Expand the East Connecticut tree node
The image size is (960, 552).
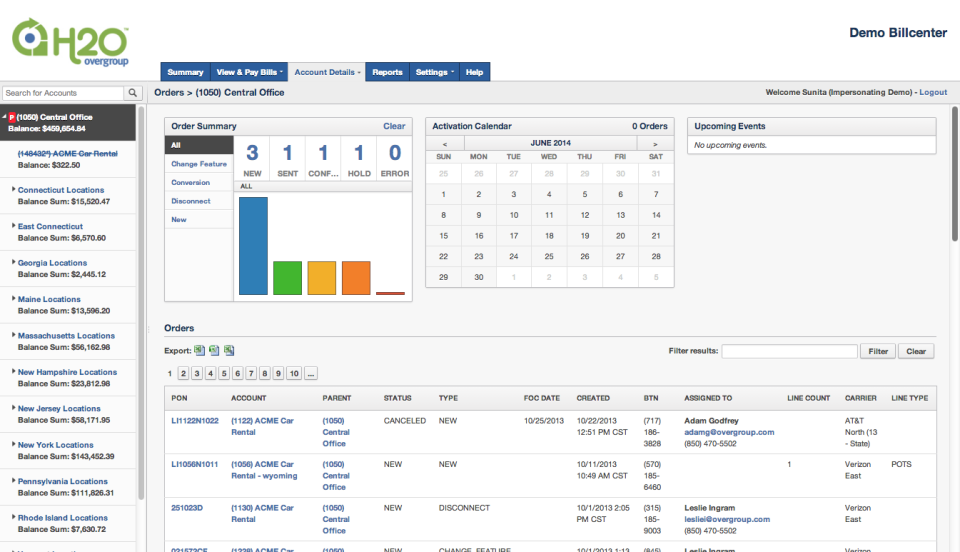click(13, 225)
